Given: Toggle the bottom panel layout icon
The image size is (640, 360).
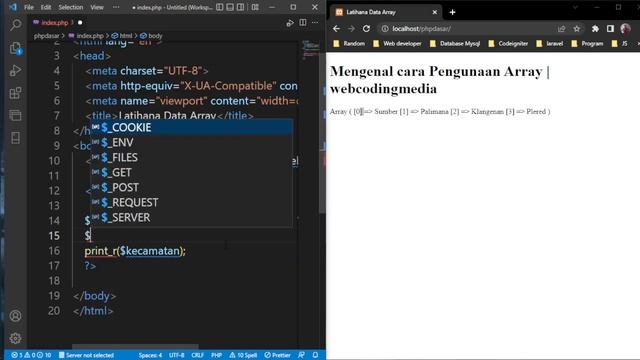Looking at the screenshot, I should [230, 7].
